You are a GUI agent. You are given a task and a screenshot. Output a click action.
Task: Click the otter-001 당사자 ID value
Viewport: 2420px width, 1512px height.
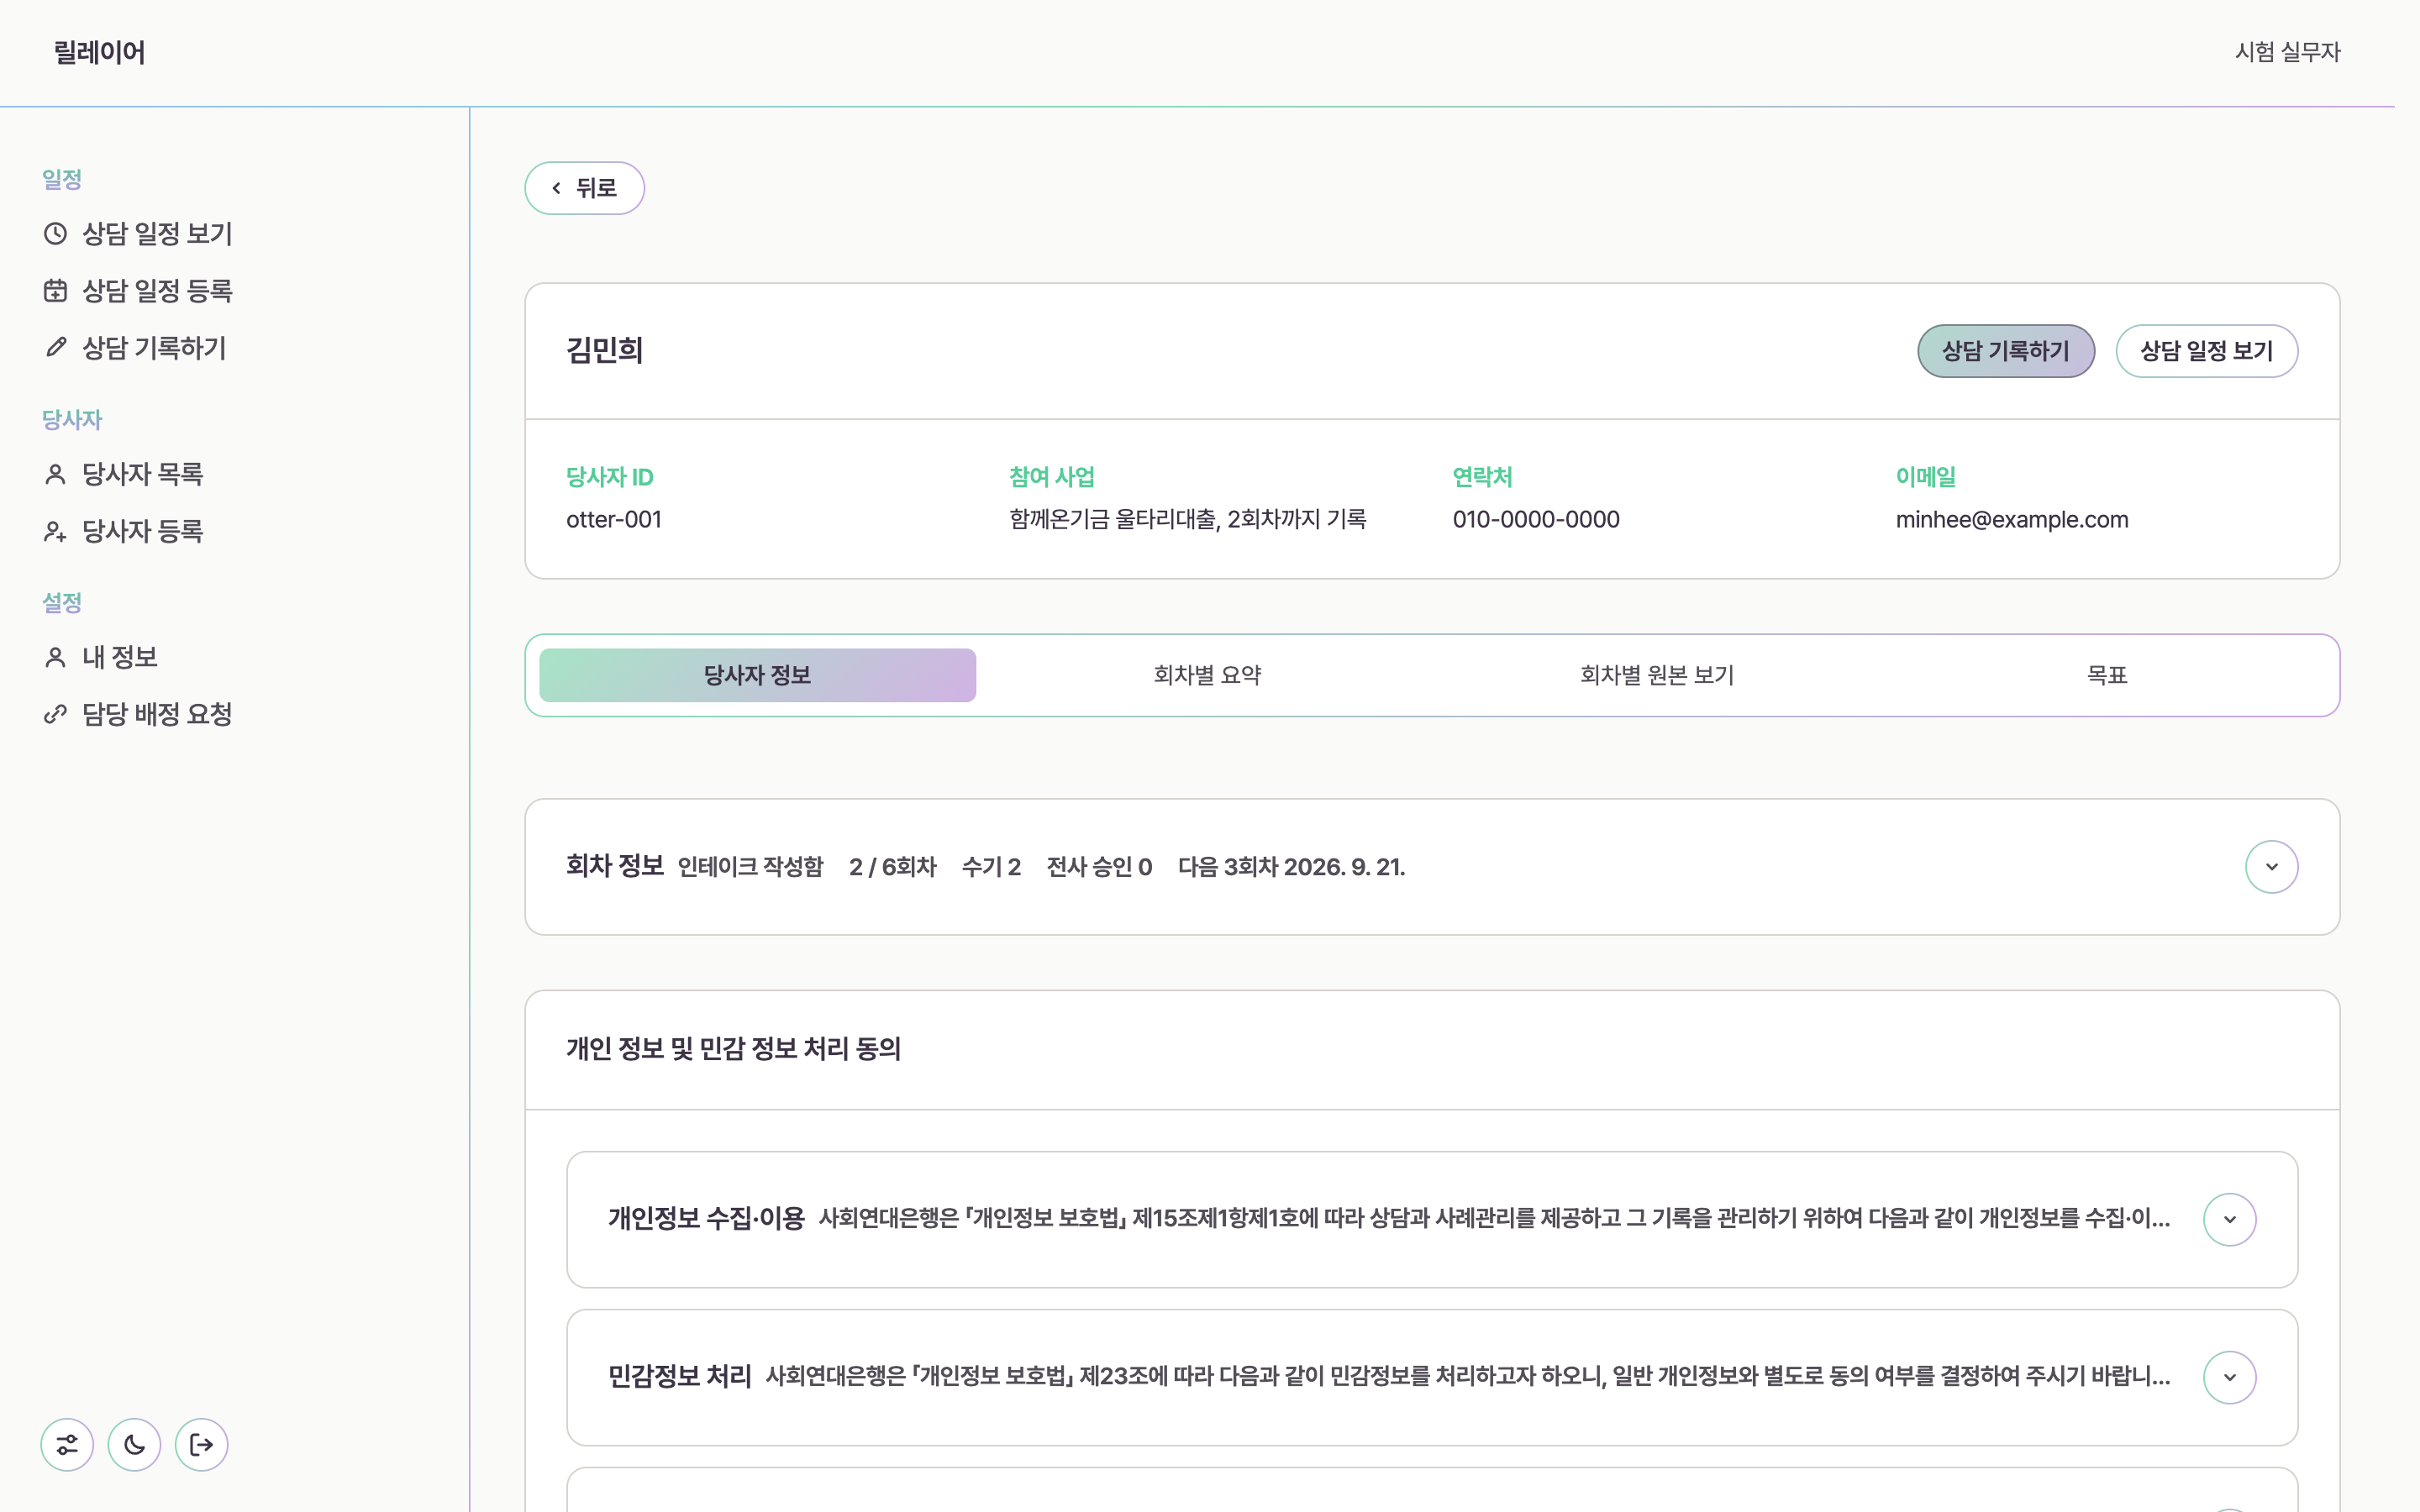pos(614,519)
